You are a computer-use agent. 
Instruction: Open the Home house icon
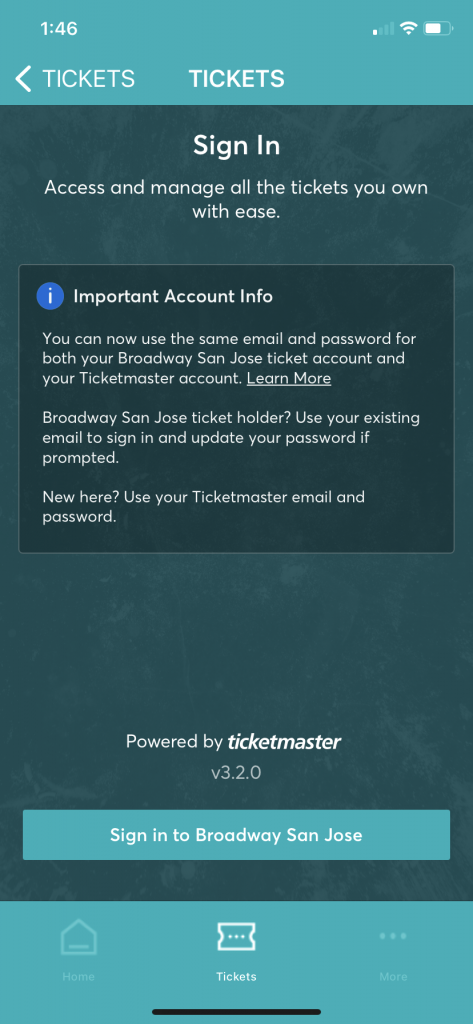(x=78, y=938)
